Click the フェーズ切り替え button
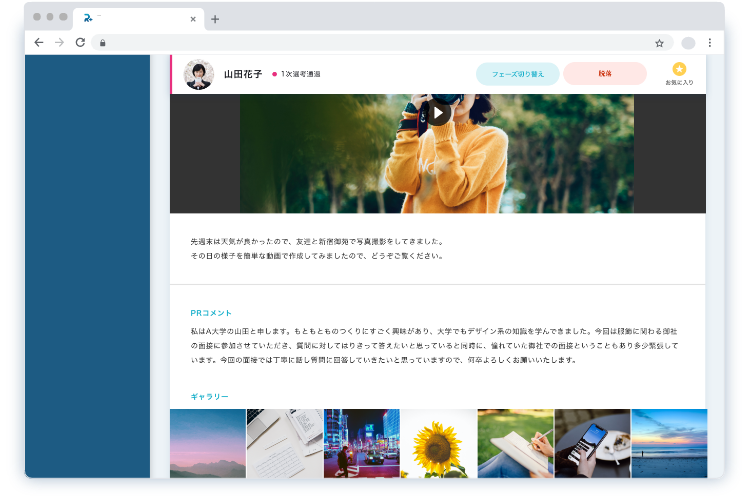This screenshot has height=503, width=749. pyautogui.click(x=517, y=74)
